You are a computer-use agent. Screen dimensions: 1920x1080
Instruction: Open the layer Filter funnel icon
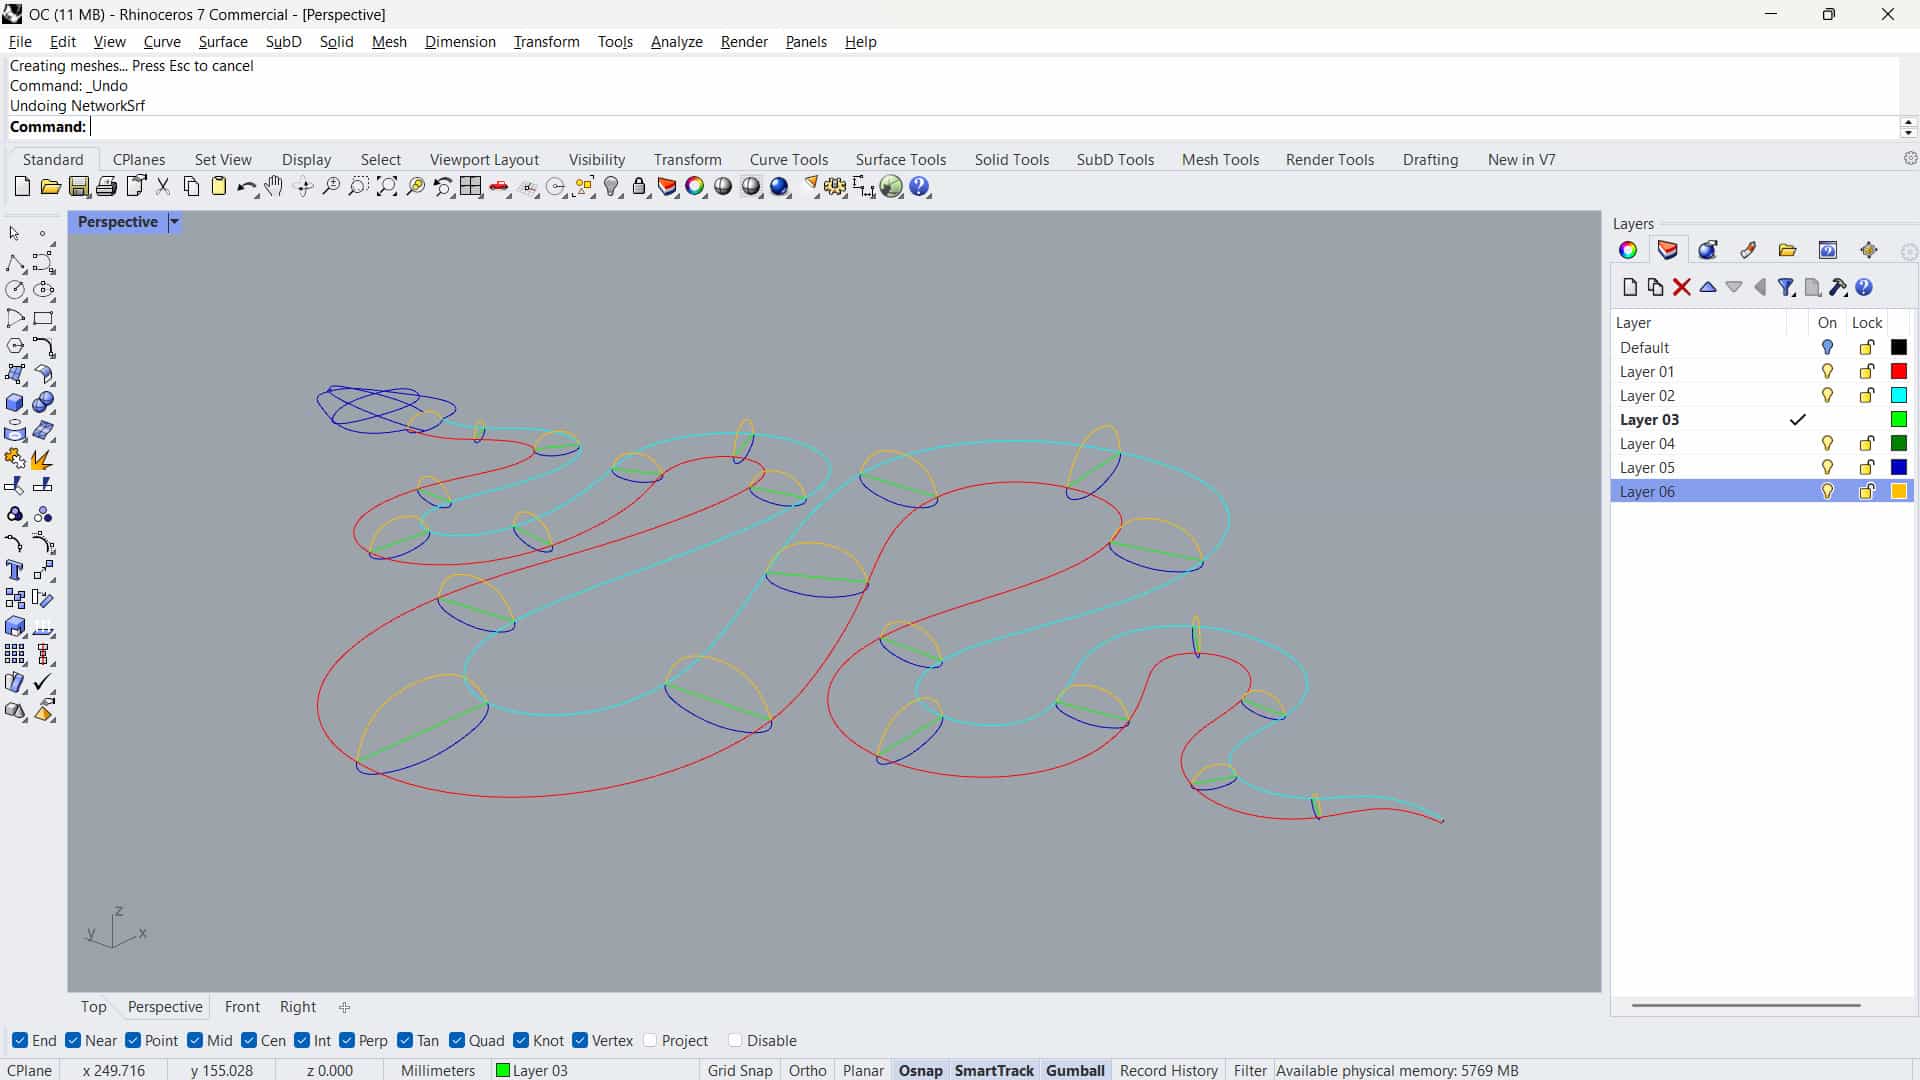click(1786, 288)
